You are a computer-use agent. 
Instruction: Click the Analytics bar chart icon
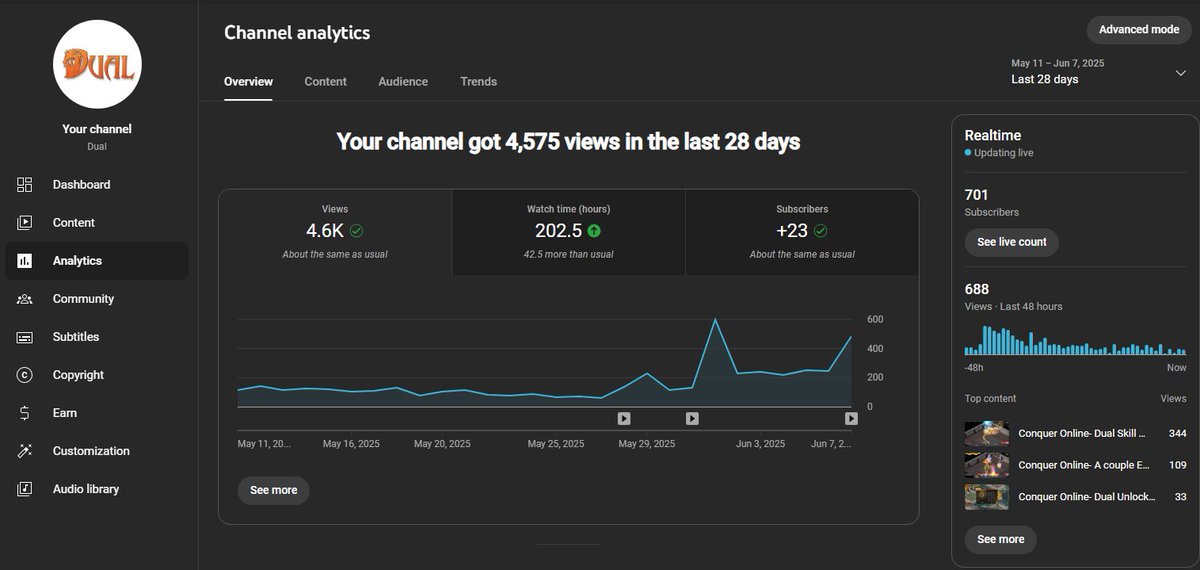tap(25, 260)
